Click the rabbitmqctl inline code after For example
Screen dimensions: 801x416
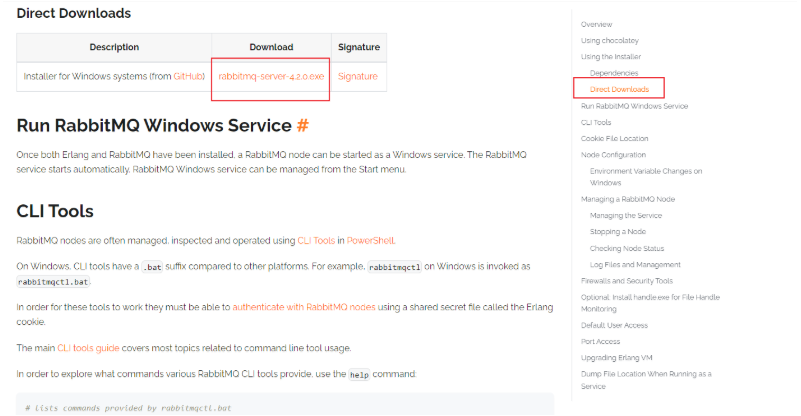point(394,267)
